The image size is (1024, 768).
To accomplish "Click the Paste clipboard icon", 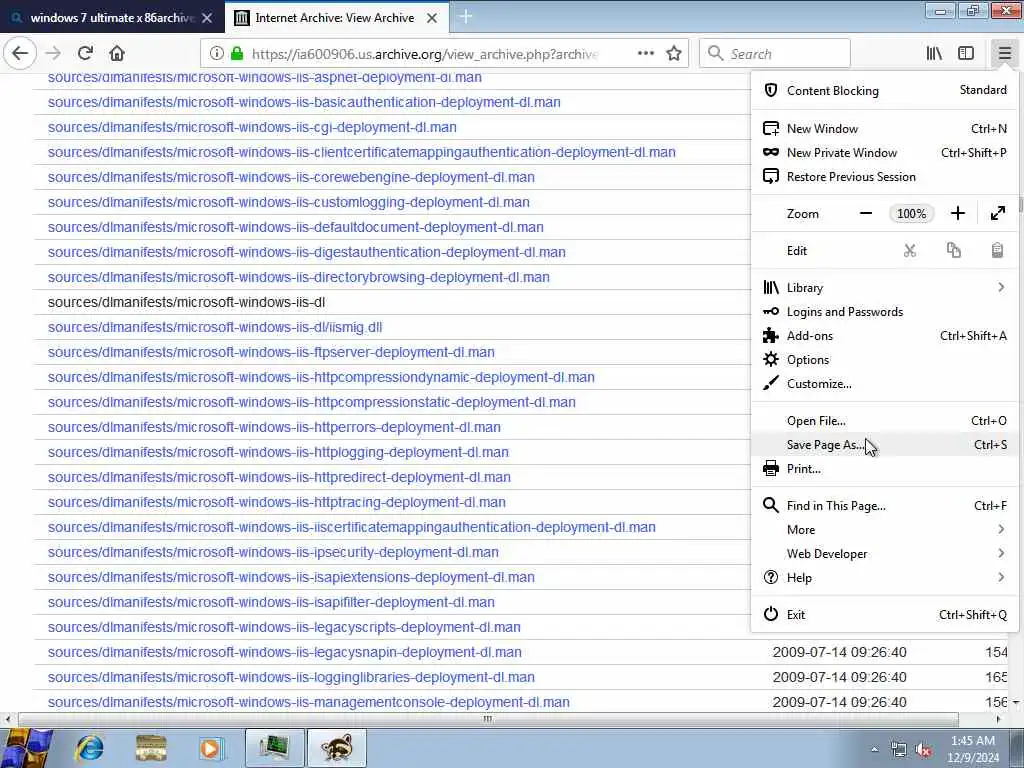I will 997,251.
